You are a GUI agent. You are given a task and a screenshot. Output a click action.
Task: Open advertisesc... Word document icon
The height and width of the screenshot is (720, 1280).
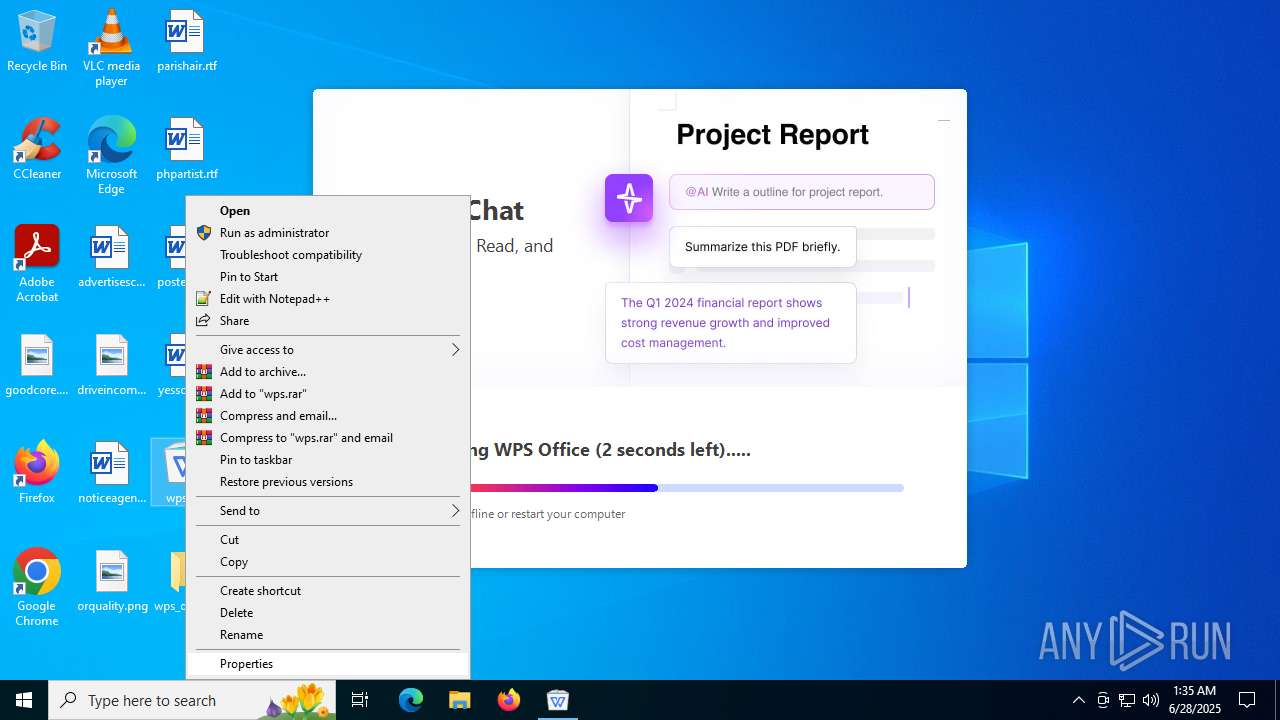111,258
